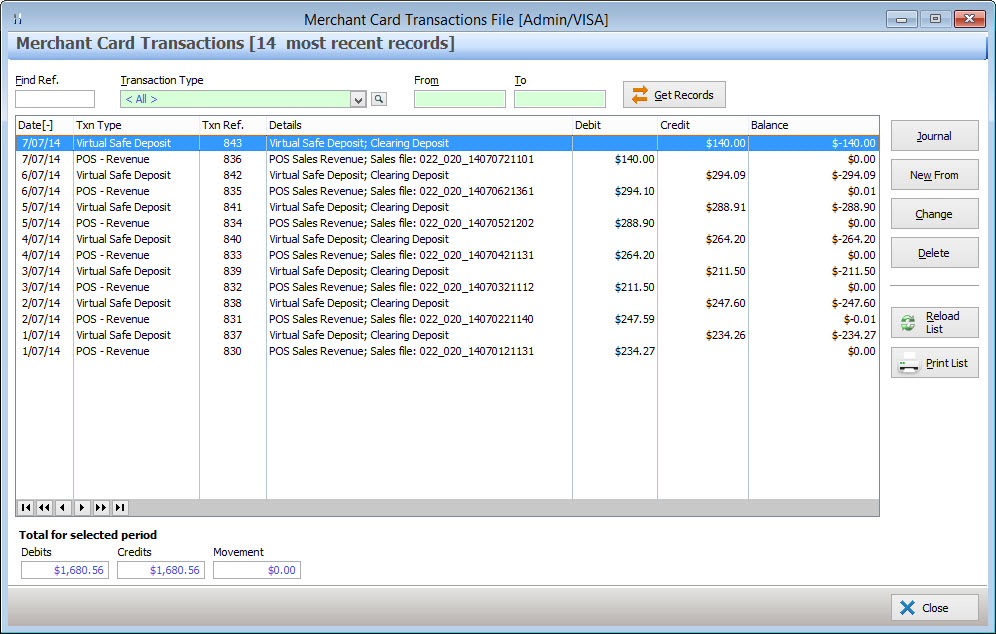Expand the Transaction Type dropdown

[358, 99]
